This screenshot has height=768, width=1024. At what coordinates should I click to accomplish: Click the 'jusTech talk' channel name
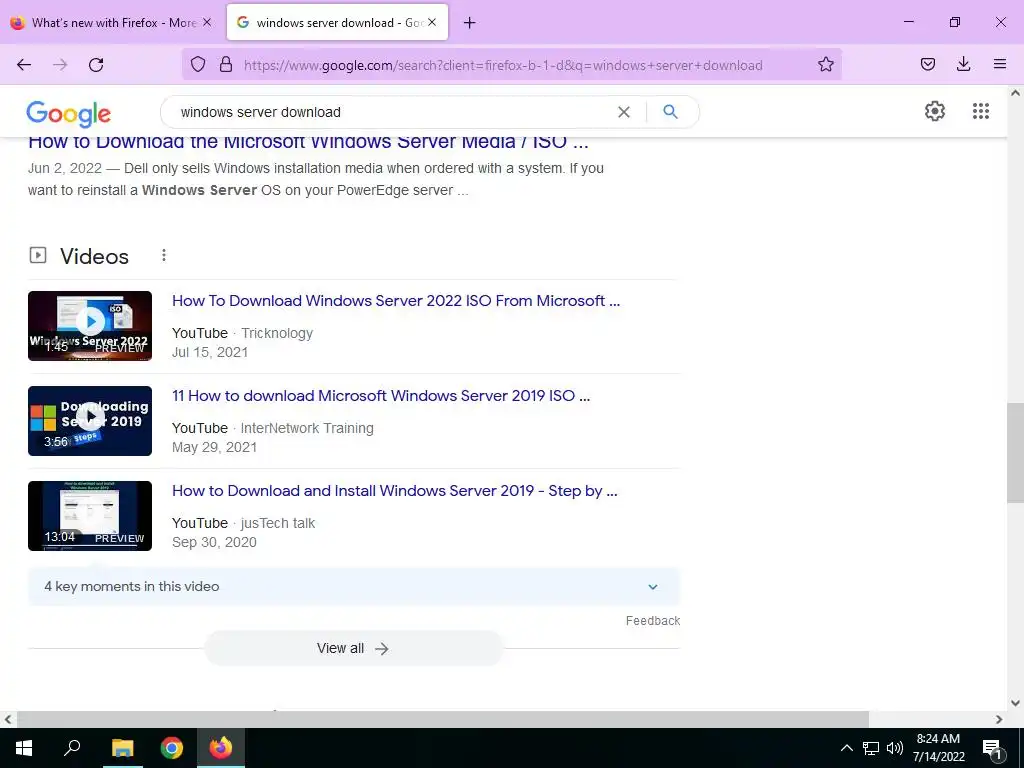(x=278, y=523)
